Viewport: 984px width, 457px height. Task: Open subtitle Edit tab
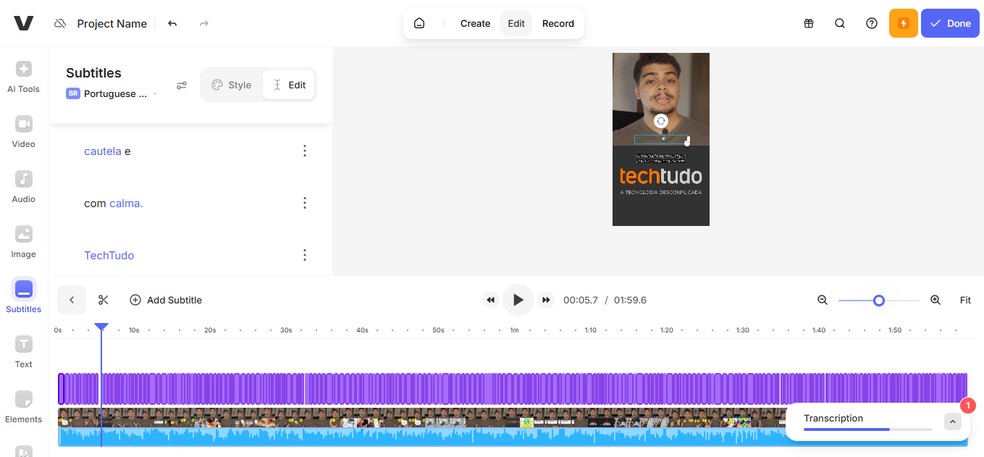click(289, 85)
